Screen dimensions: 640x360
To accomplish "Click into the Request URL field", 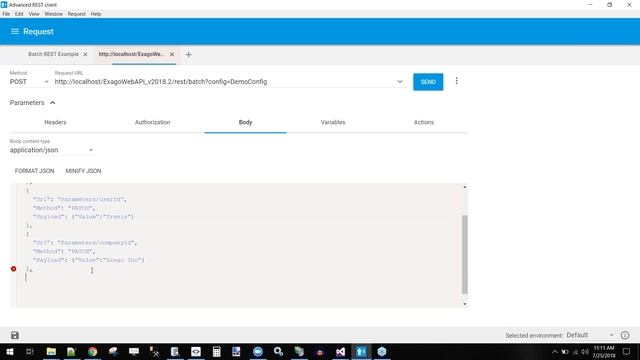I will tap(224, 82).
